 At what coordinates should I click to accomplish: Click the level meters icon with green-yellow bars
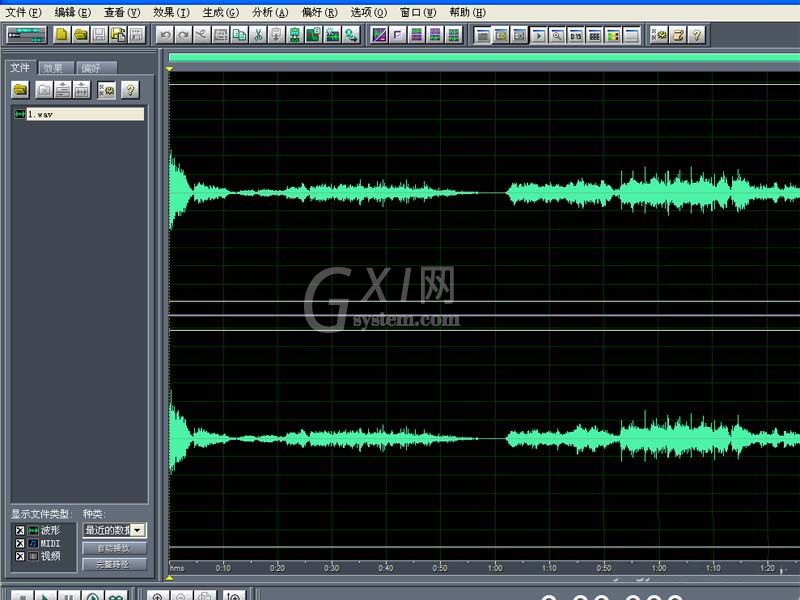(x=613, y=35)
